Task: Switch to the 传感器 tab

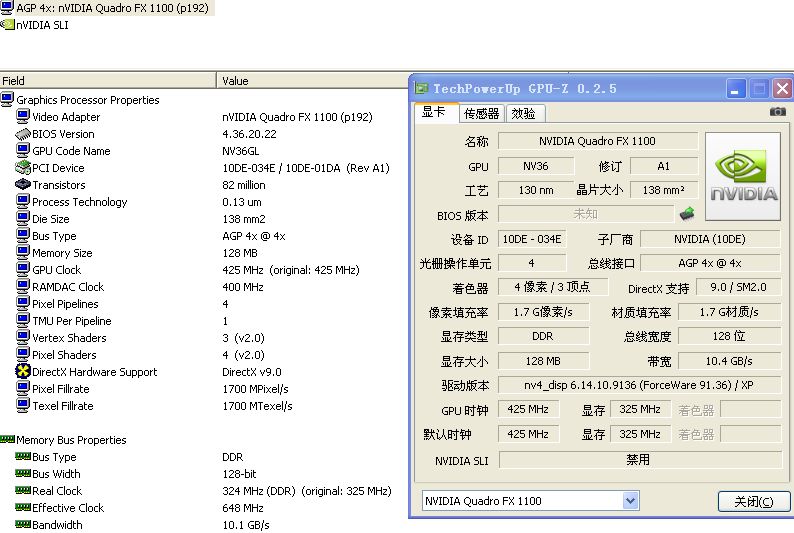Action: (481, 113)
